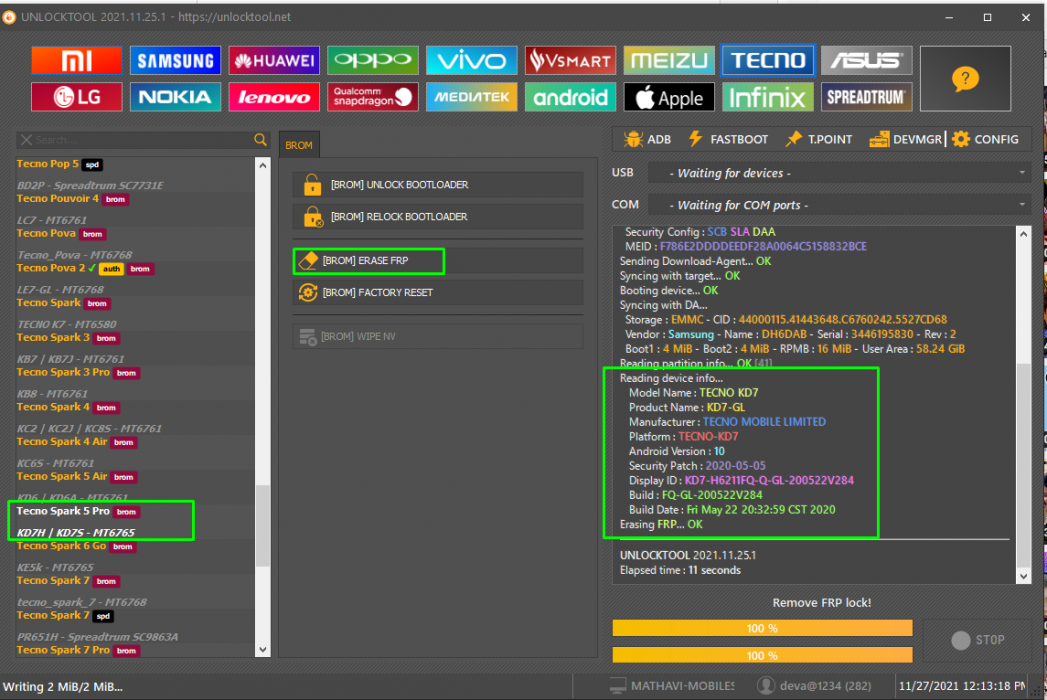Select the Huawei brand logo
This screenshot has width=1047, height=700.
click(x=274, y=61)
